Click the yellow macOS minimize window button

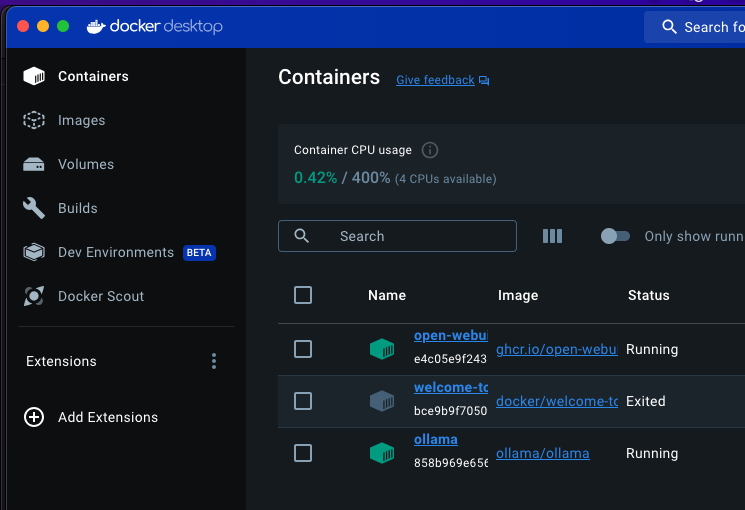coord(43,26)
